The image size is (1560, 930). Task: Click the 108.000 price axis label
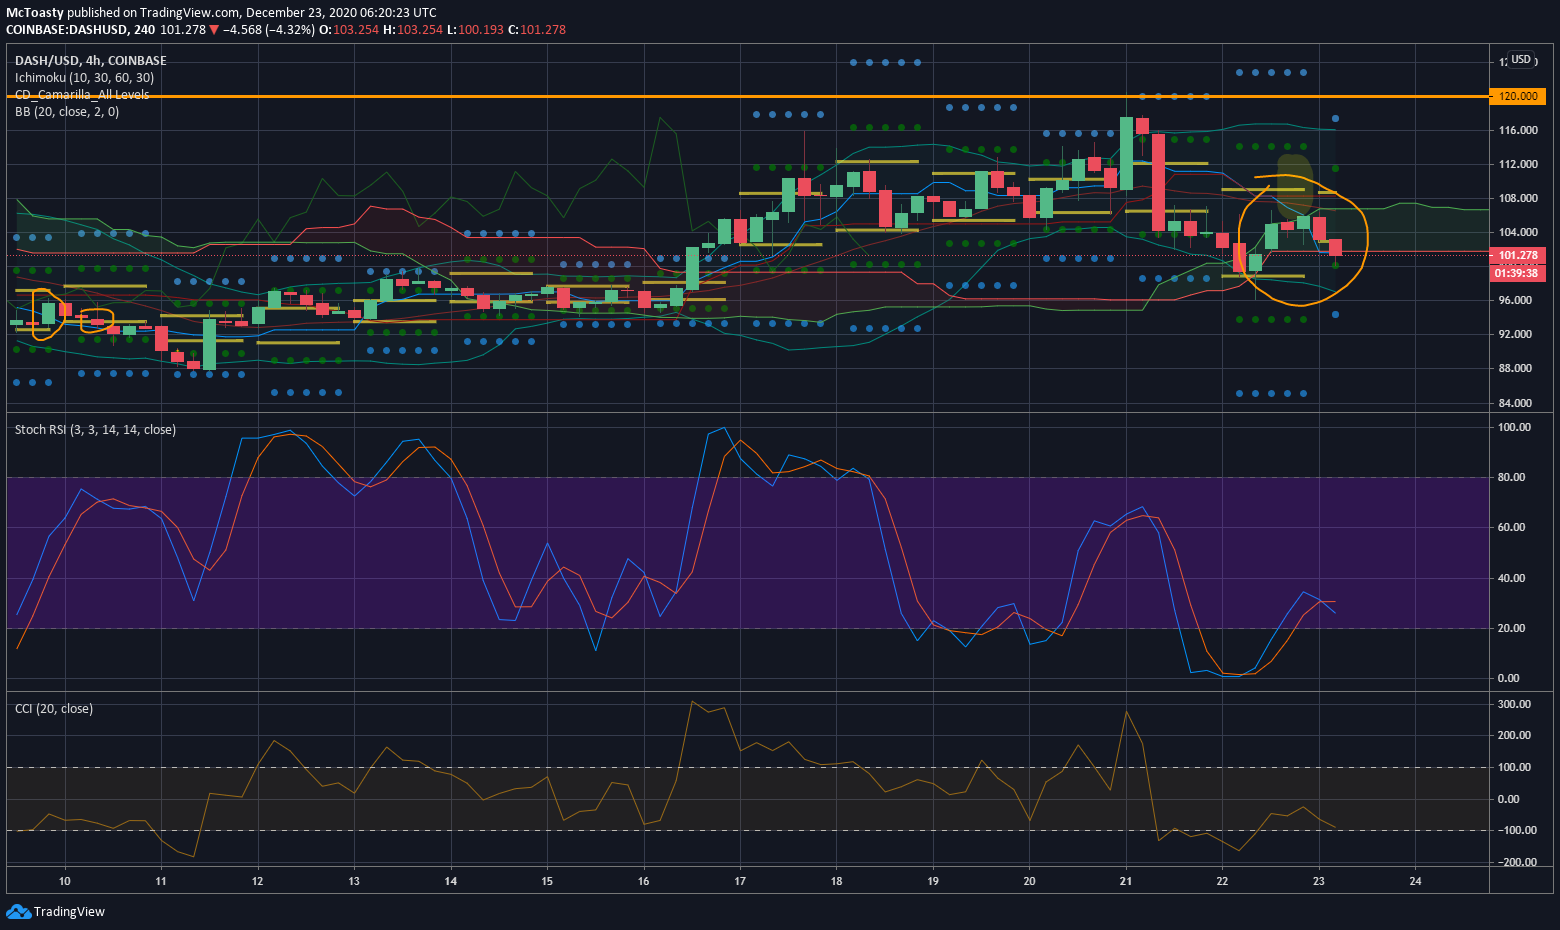(x=1518, y=198)
